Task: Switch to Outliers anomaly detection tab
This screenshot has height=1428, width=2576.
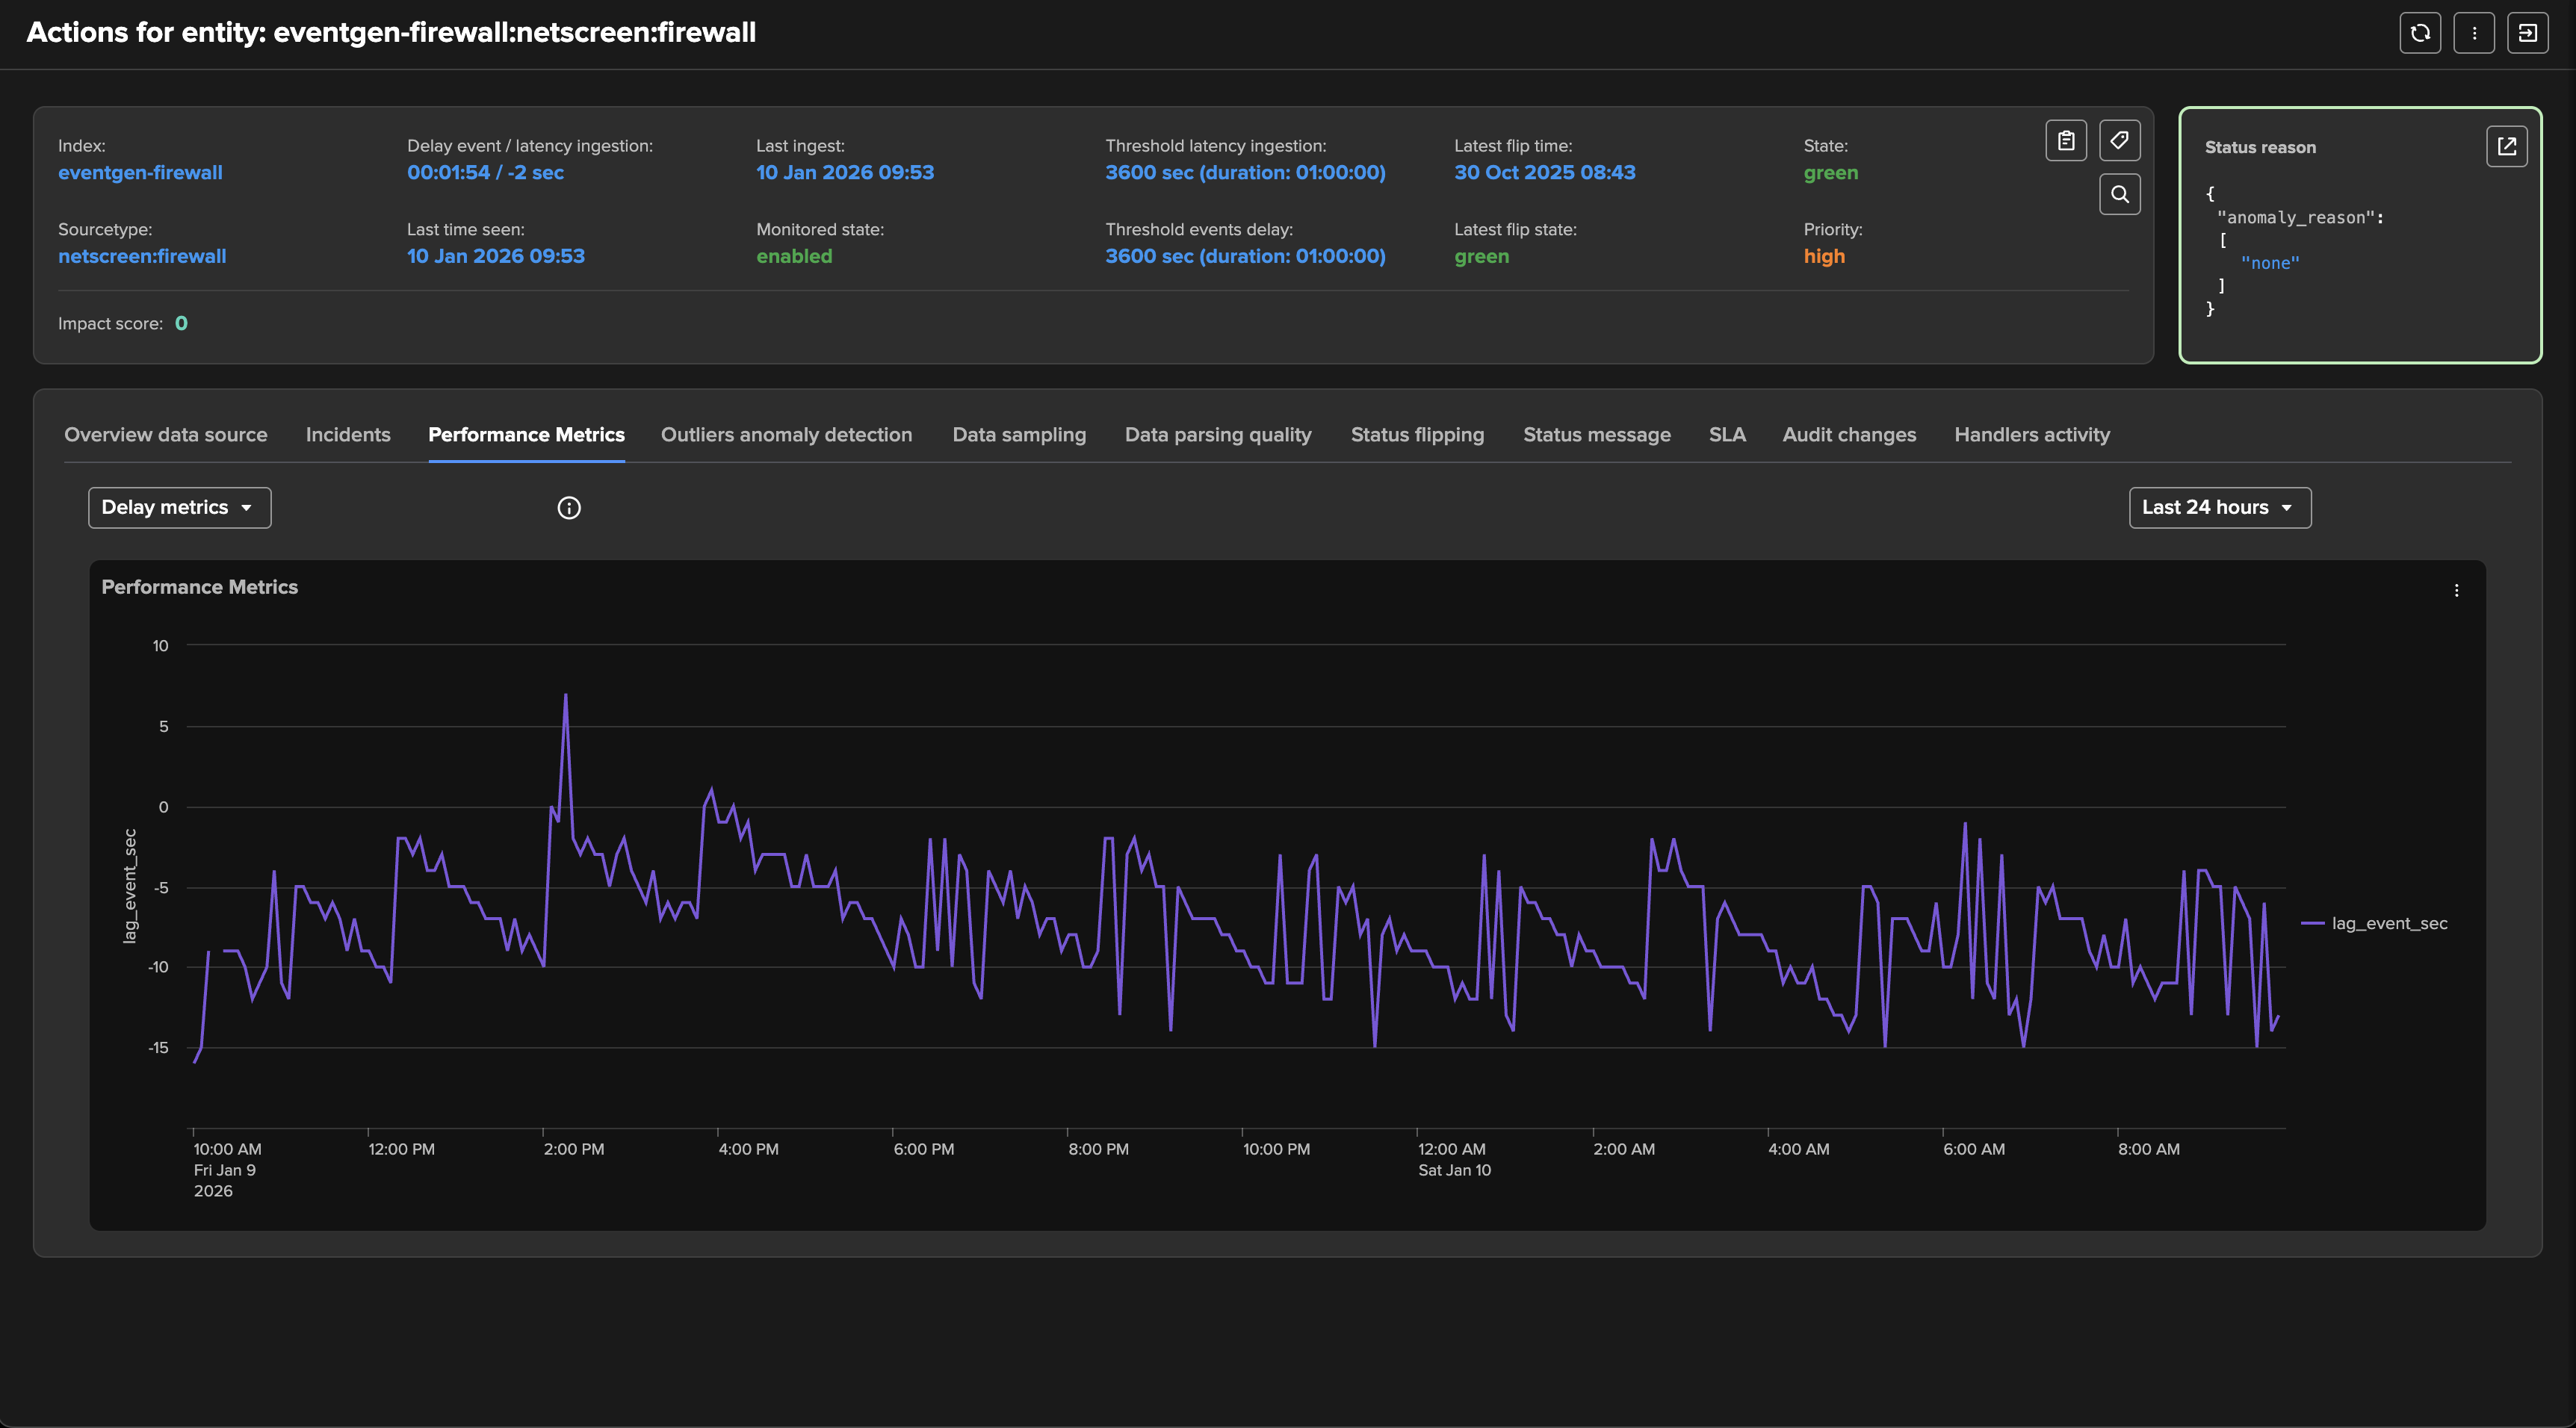Action: point(786,435)
